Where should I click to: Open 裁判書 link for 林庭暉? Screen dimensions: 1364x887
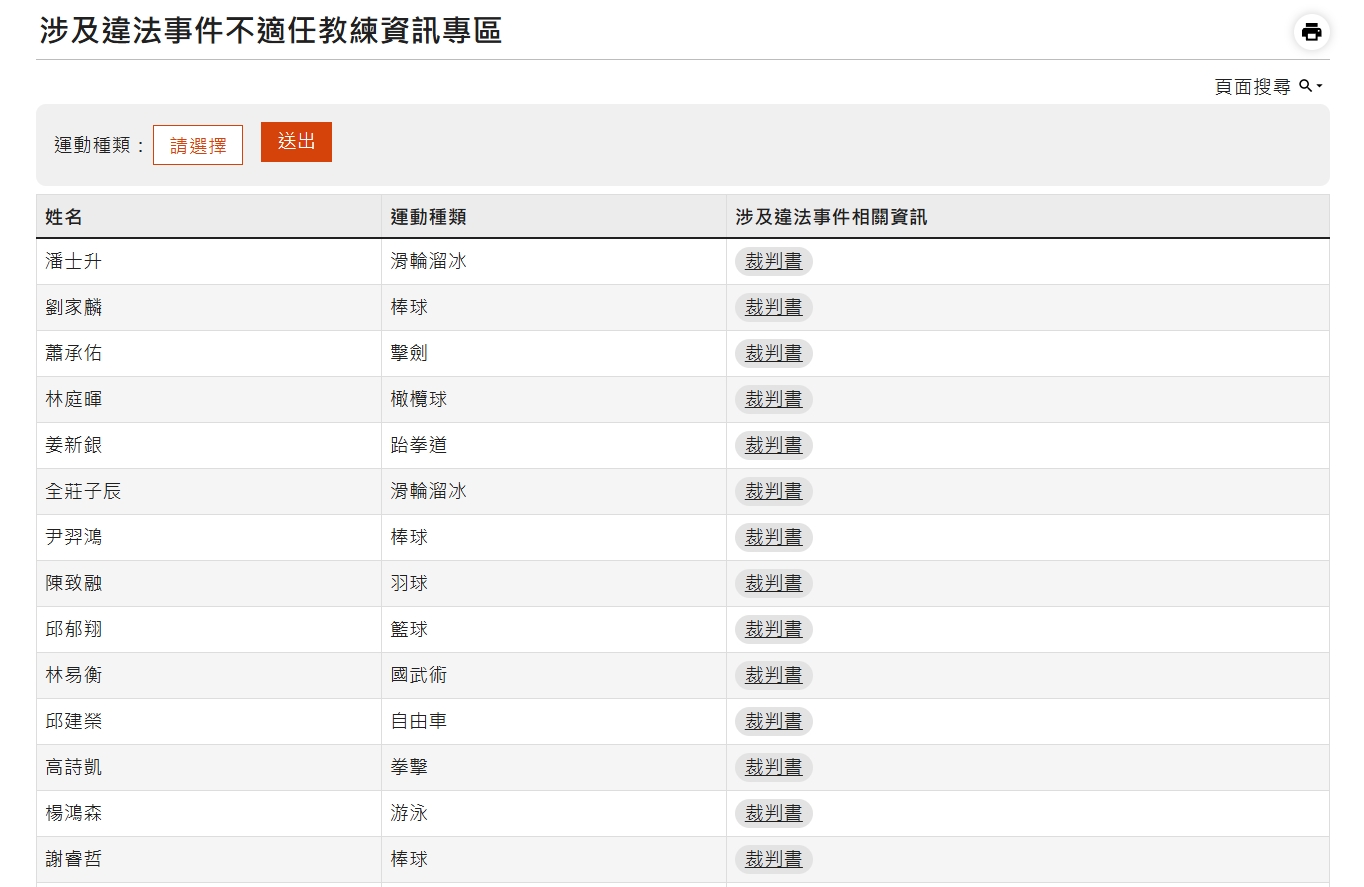coord(774,399)
